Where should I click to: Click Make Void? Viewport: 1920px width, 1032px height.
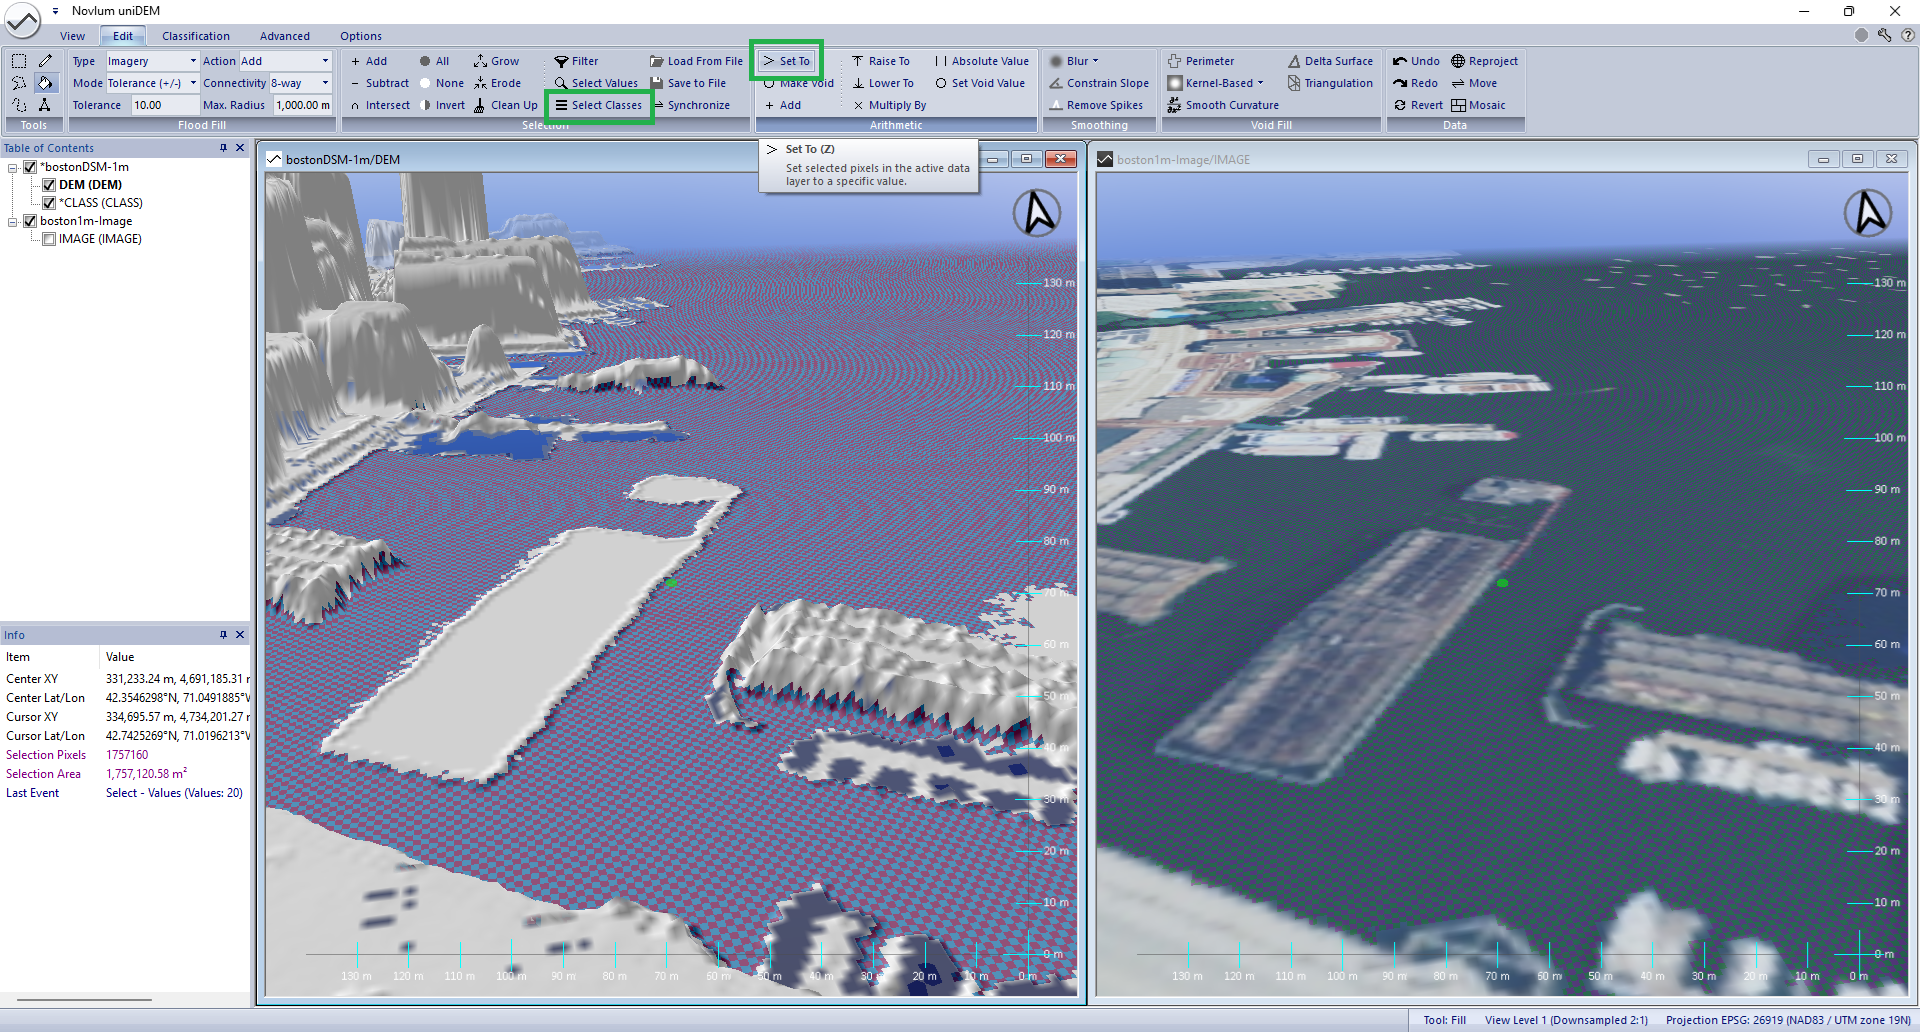[x=798, y=83]
